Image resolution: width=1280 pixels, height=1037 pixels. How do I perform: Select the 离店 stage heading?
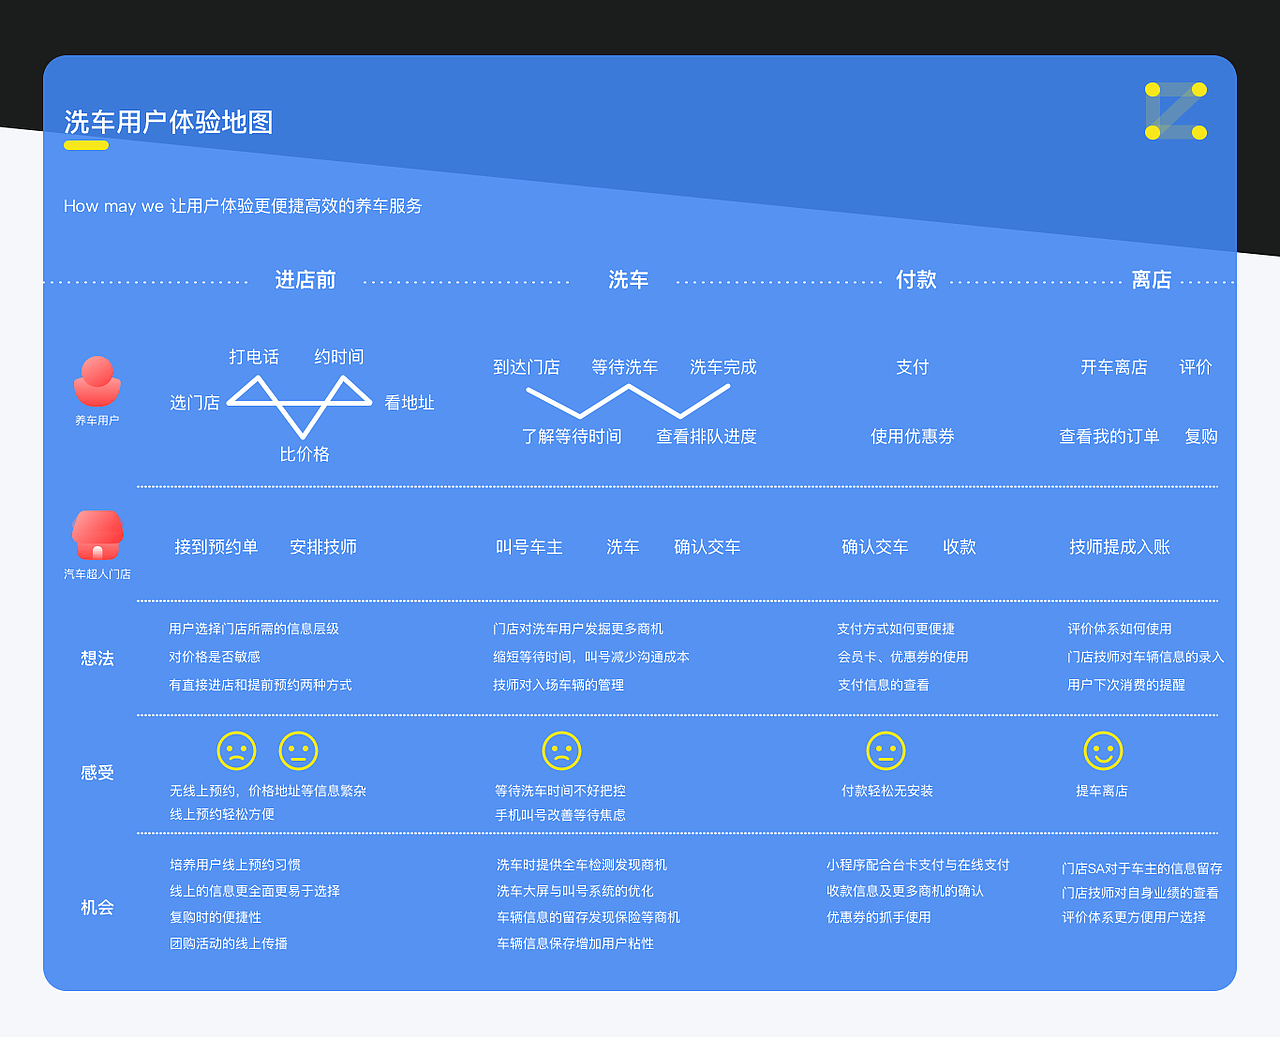pyautogui.click(x=1151, y=280)
